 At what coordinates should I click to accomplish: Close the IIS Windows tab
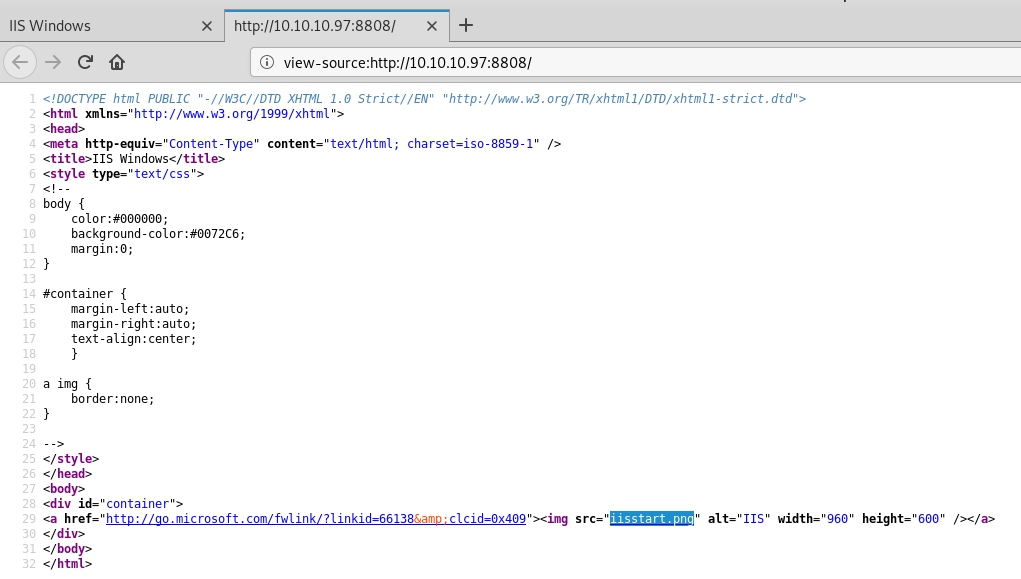[x=206, y=26]
